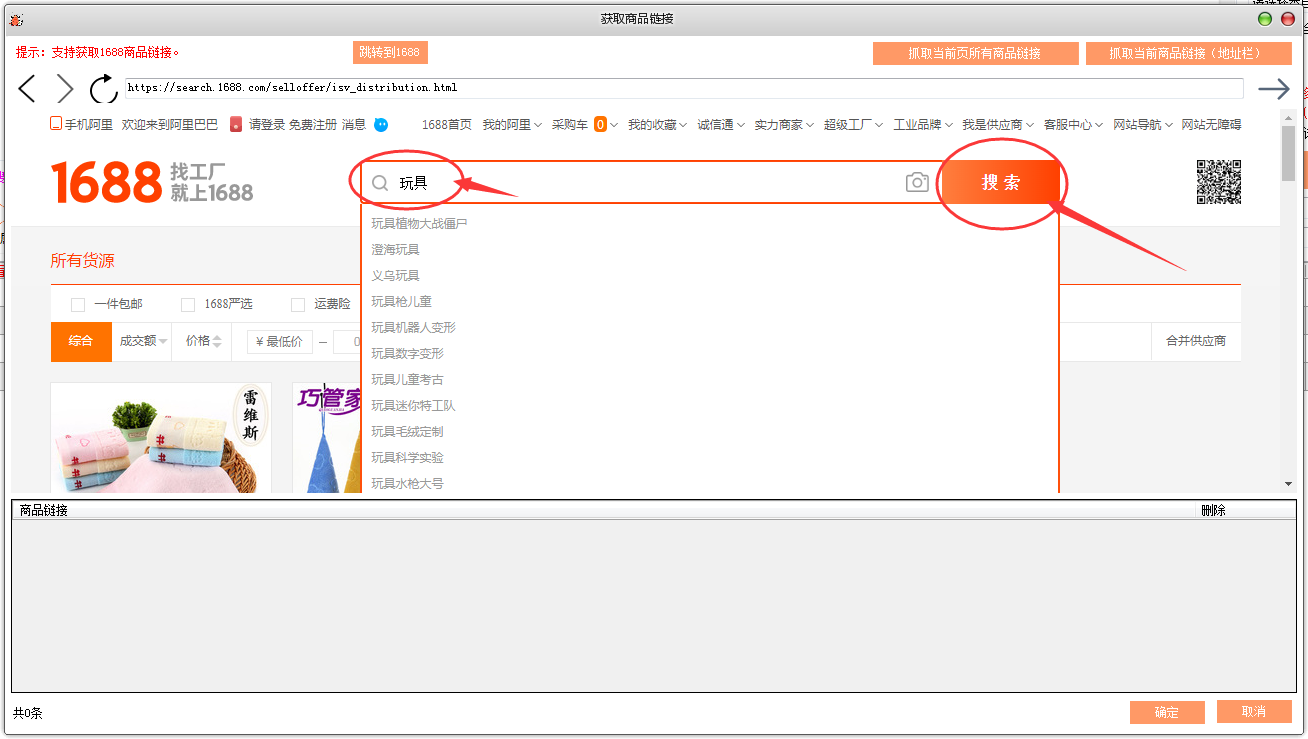Click the orange 搜索 button
This screenshot has height=739, width=1308.
[1001, 182]
